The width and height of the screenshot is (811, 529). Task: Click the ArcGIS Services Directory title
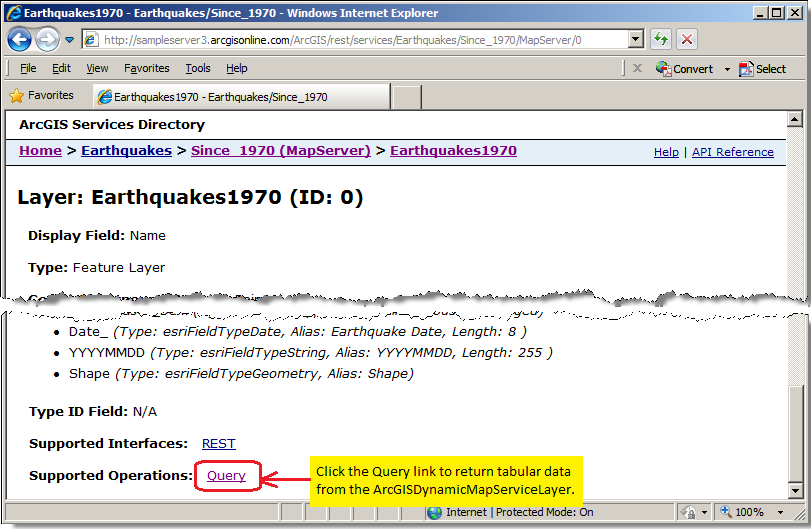pyautogui.click(x=112, y=125)
